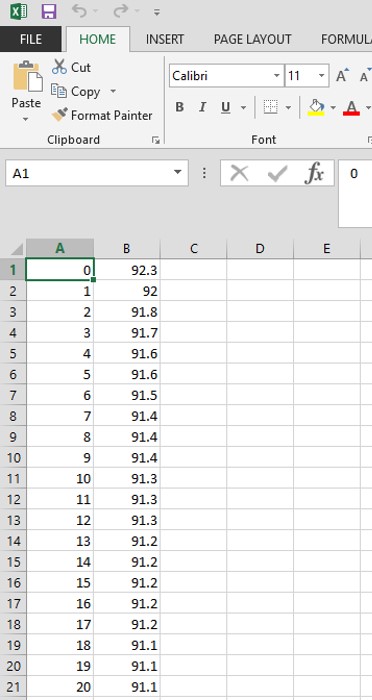Click the font size 11 box
Image resolution: width=372 pixels, height=700 pixels.
click(300, 76)
